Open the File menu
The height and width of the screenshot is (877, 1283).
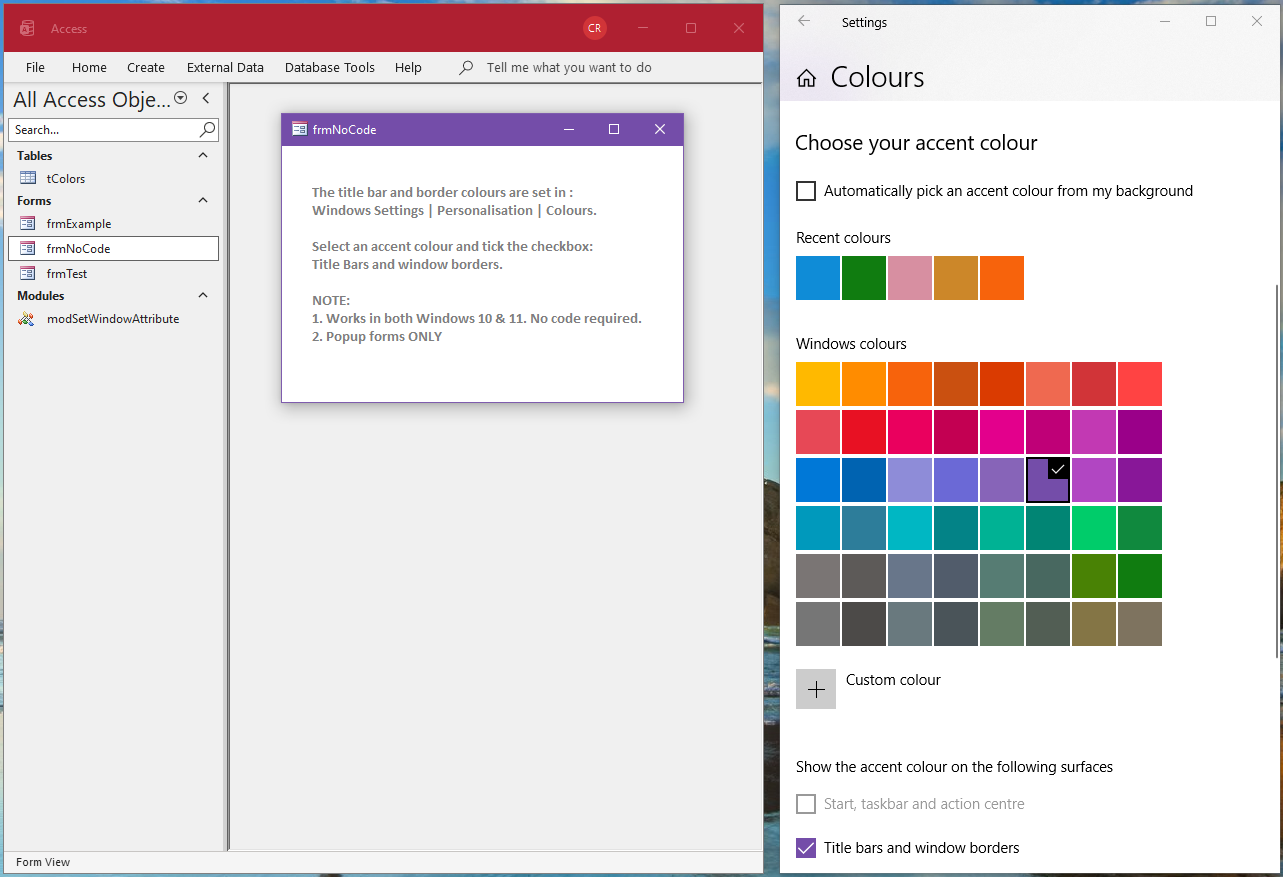35,68
